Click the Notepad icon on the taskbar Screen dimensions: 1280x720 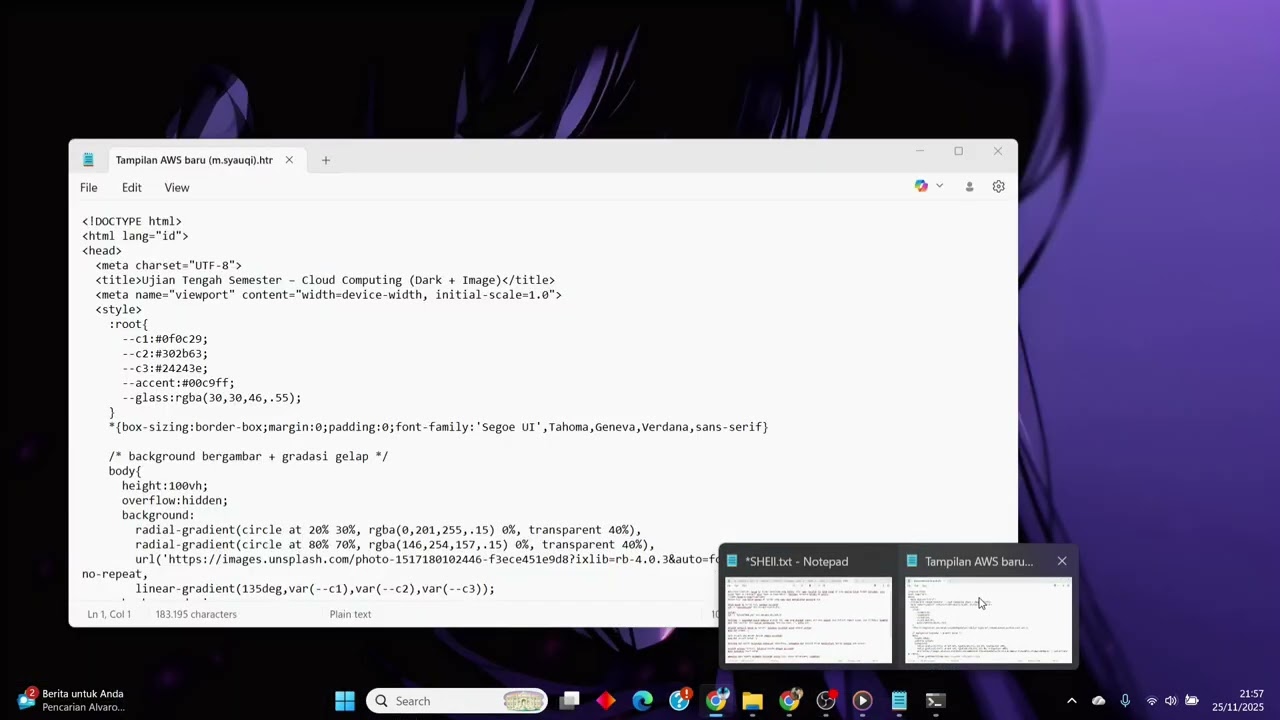pos(899,701)
